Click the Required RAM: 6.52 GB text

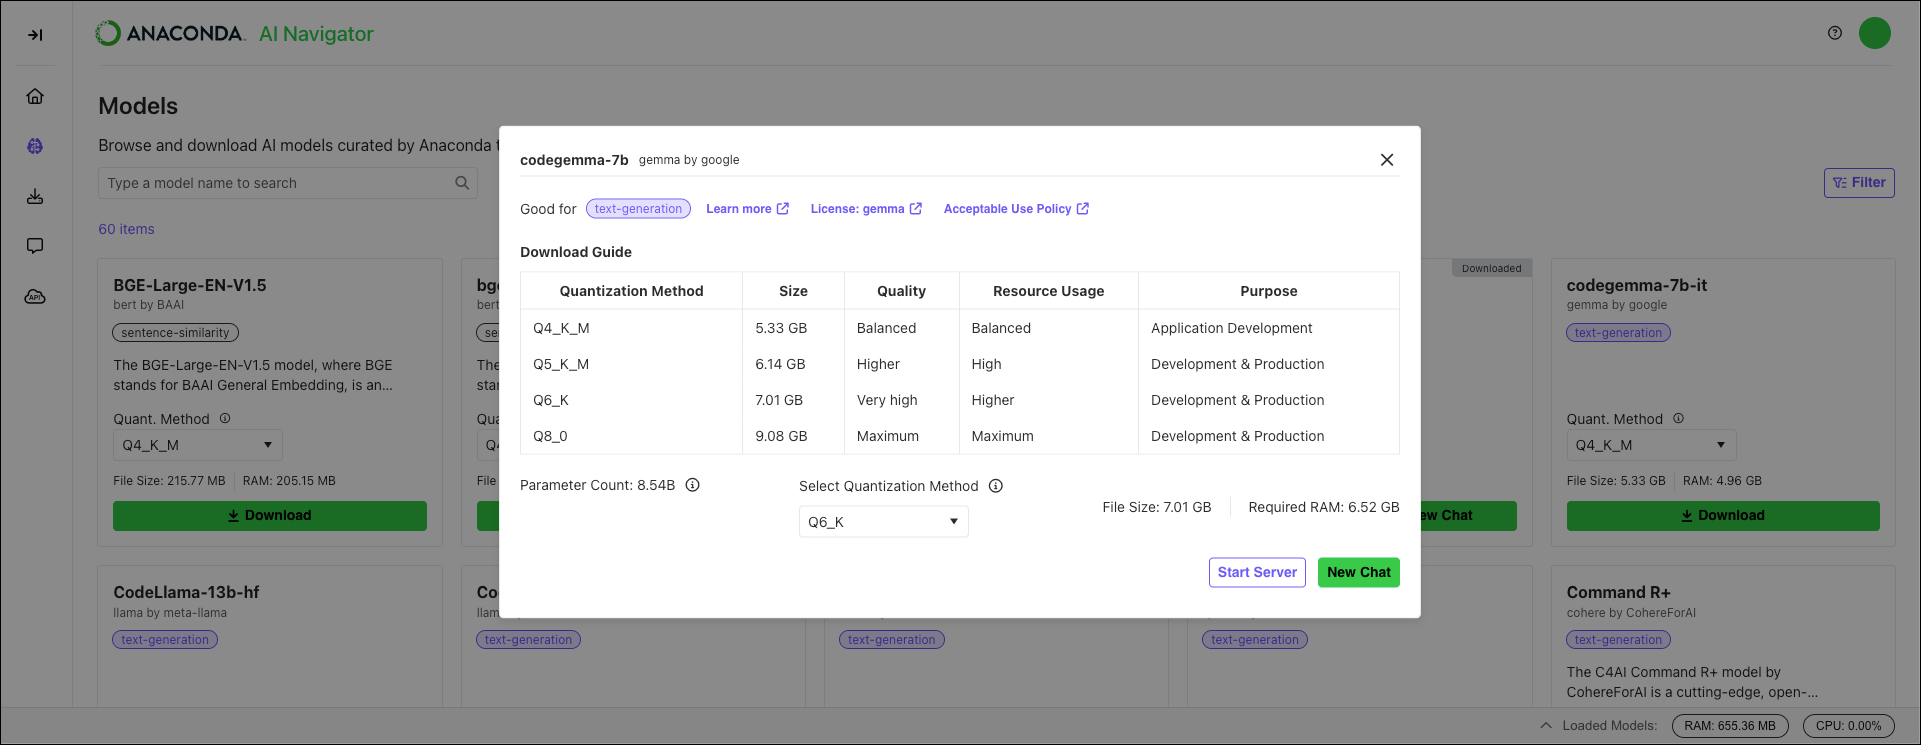1324,507
